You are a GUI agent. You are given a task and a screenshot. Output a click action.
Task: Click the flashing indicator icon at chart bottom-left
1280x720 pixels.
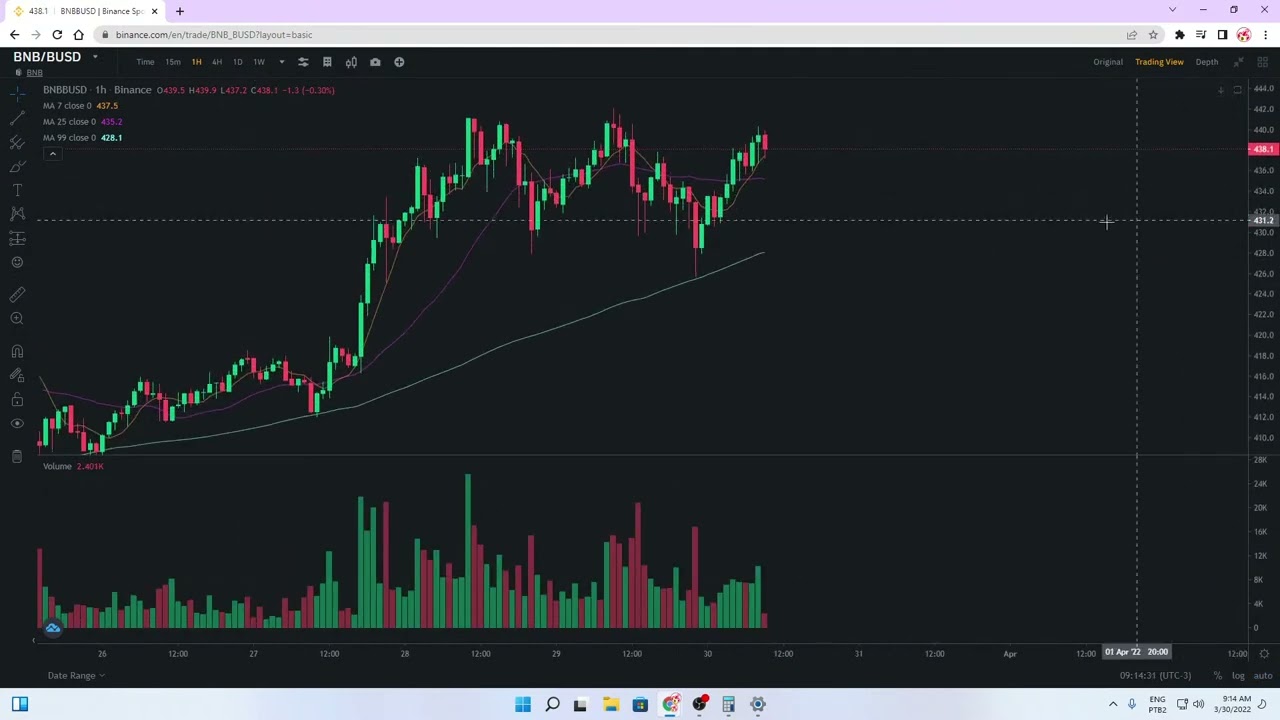52,628
